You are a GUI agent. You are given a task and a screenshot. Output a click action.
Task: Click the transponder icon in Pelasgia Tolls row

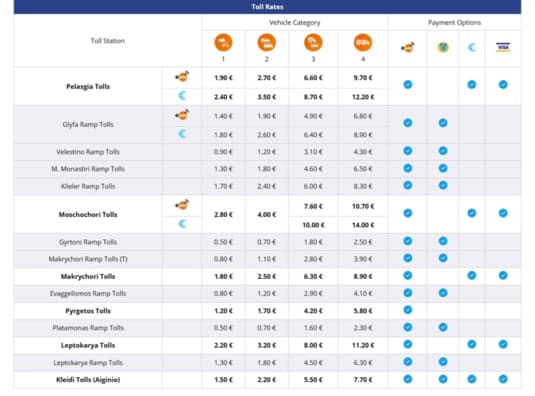pyautogui.click(x=182, y=77)
